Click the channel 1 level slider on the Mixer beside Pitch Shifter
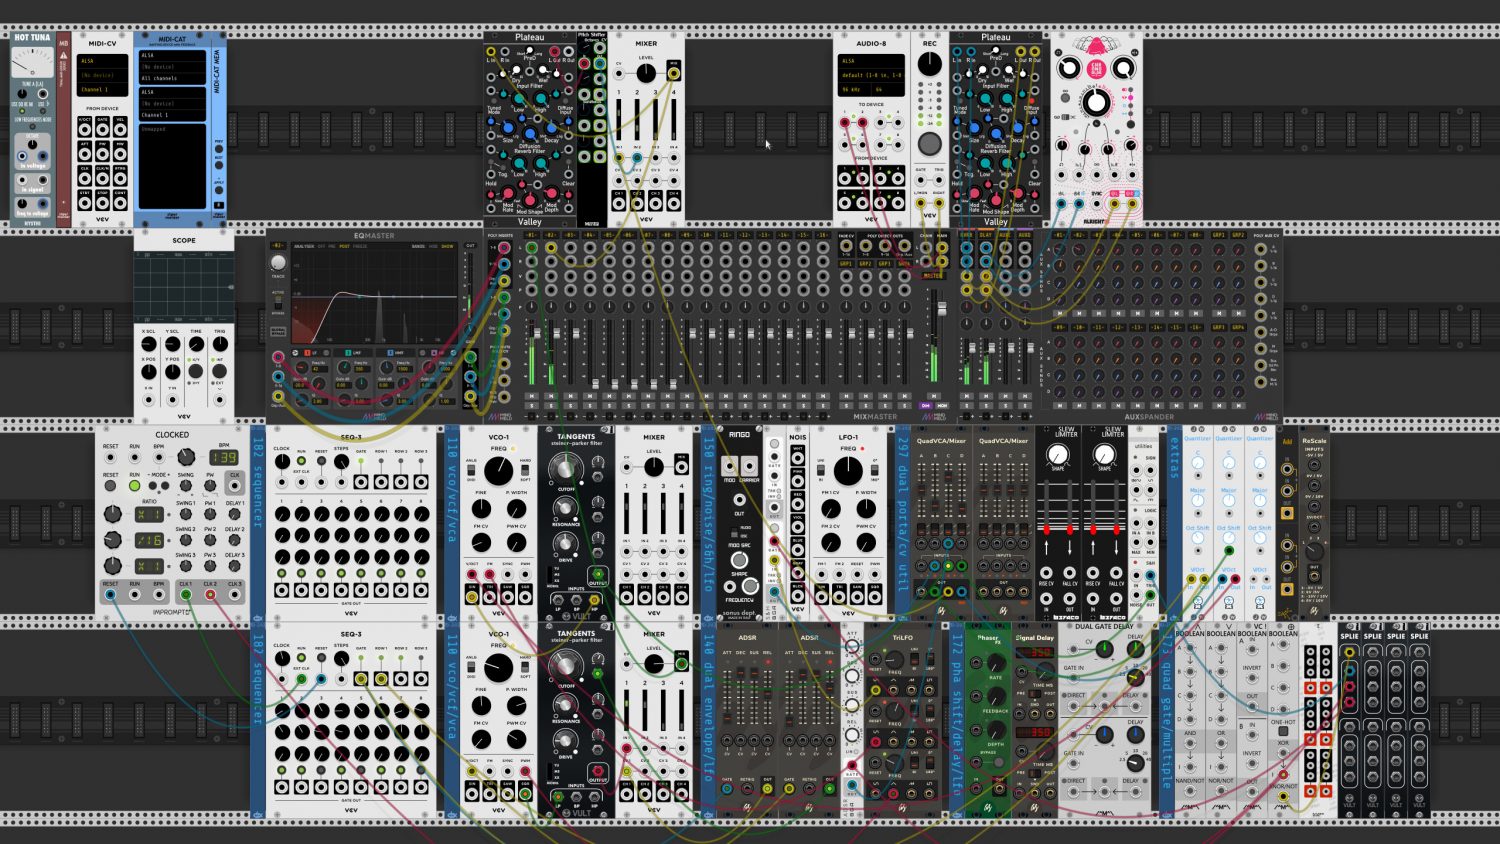 pyautogui.click(x=619, y=119)
